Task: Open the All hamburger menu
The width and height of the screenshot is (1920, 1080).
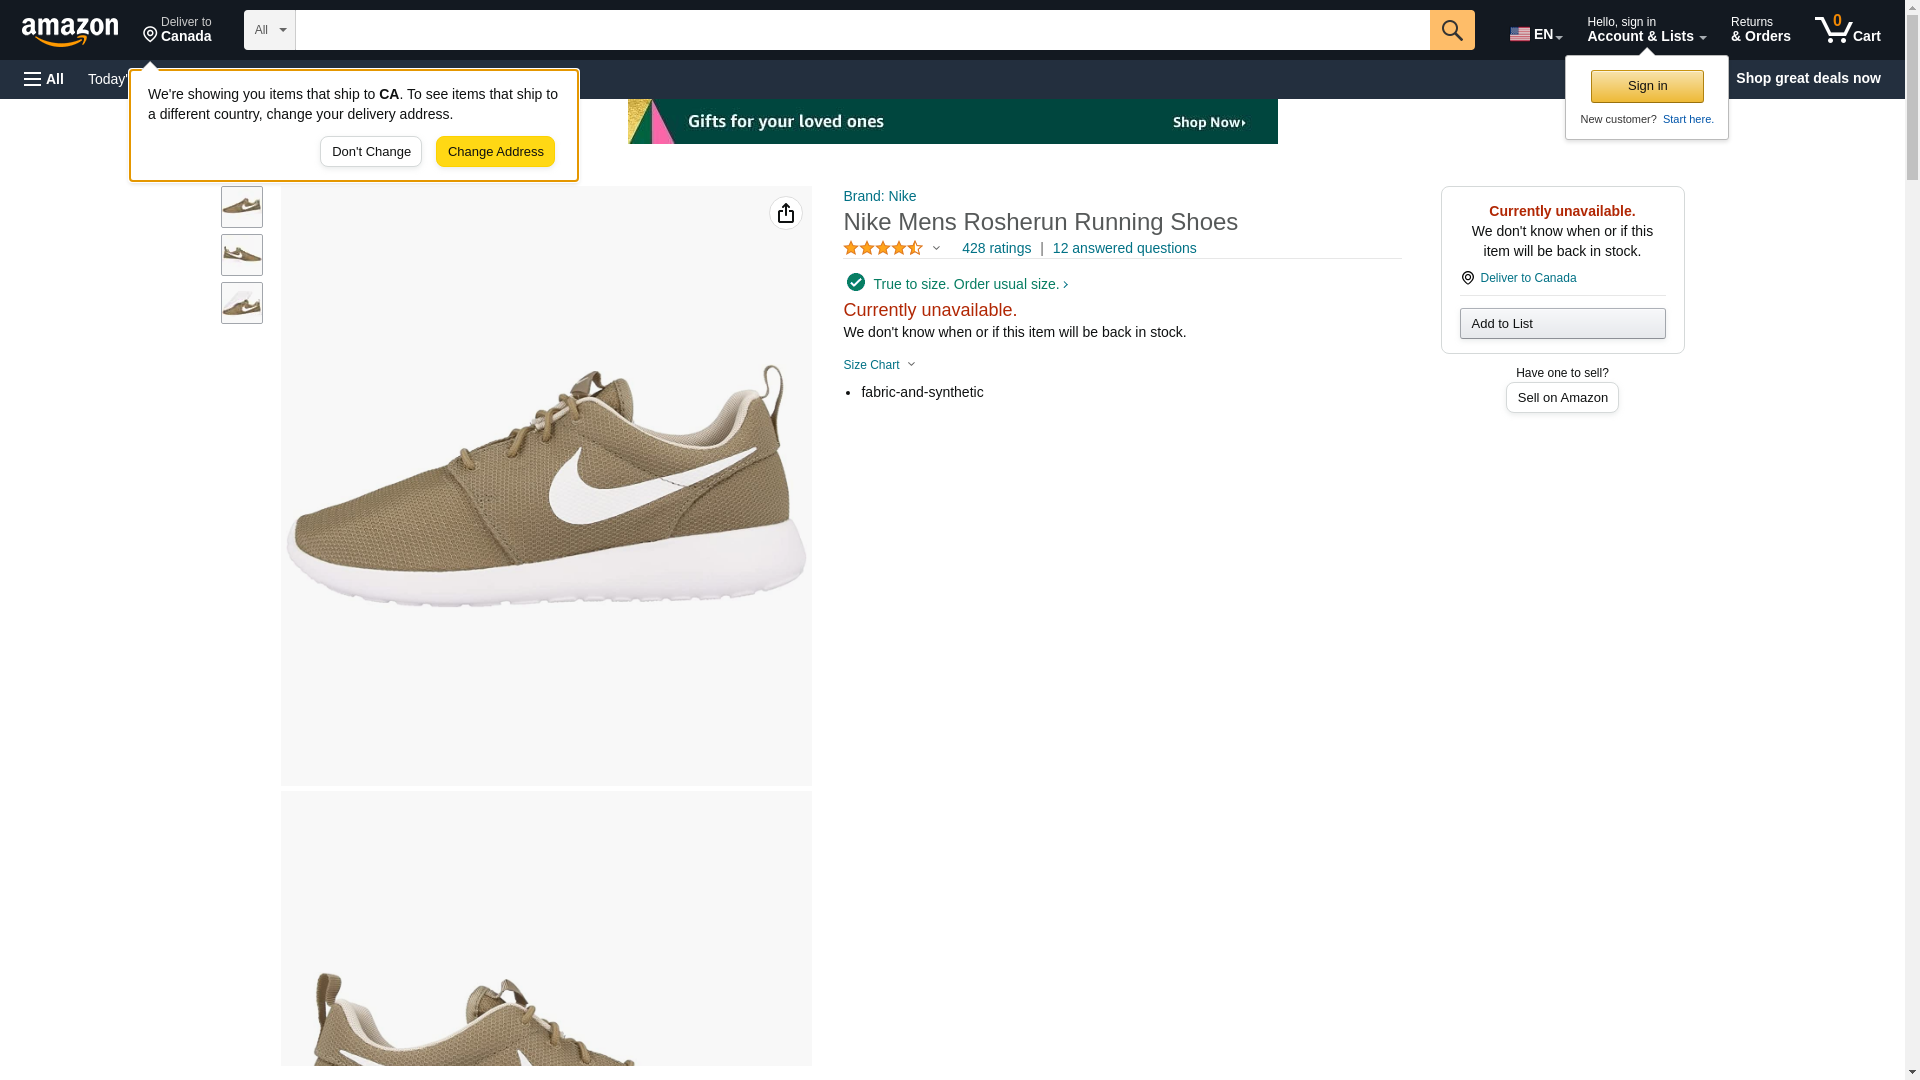Action: click(x=44, y=79)
